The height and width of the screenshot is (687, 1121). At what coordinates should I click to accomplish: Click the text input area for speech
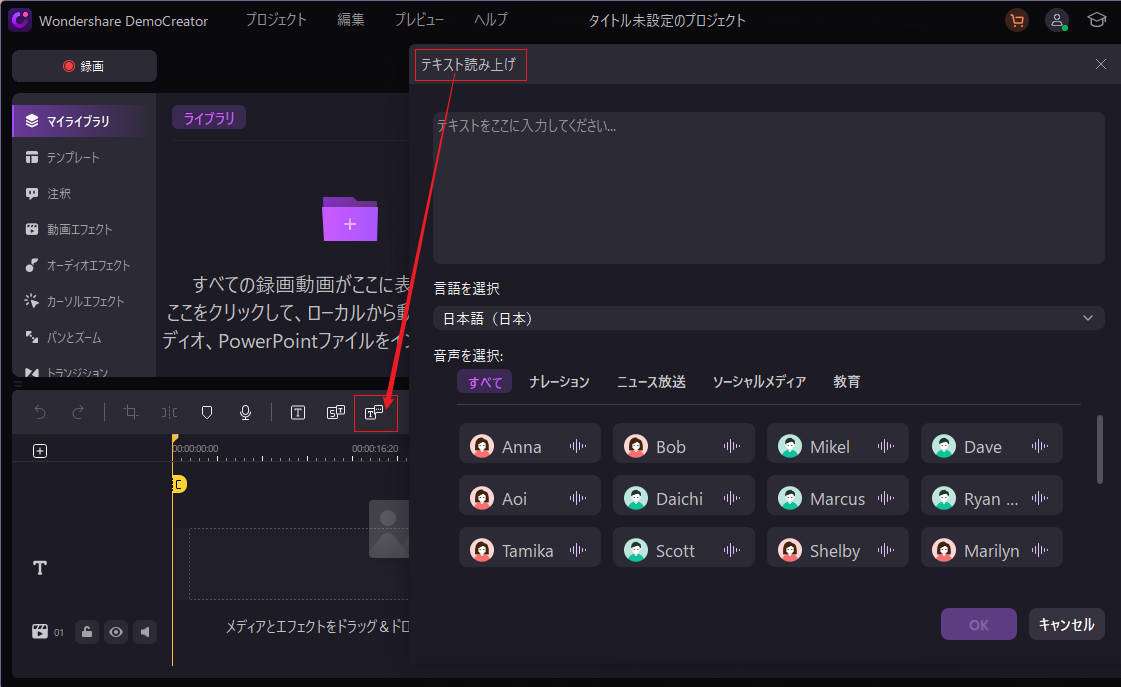[x=768, y=188]
